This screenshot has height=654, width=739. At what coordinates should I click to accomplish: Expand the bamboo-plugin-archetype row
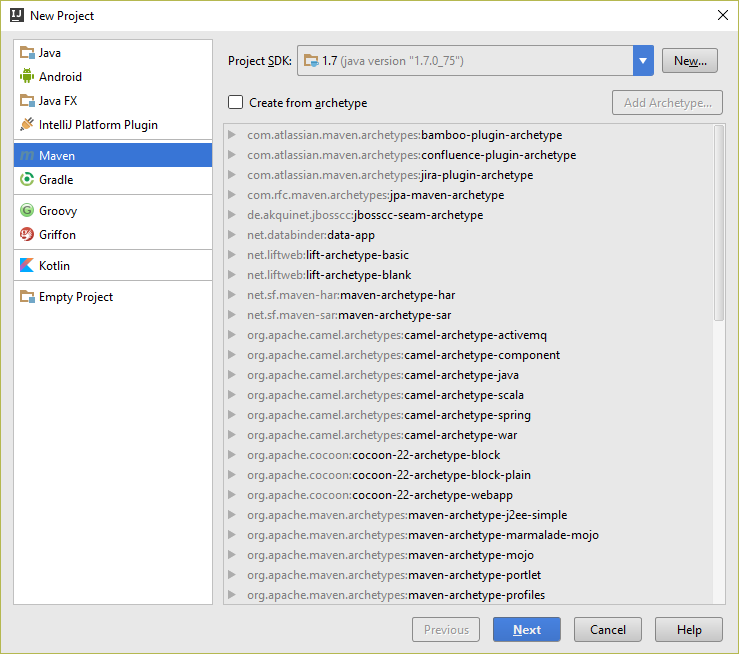coord(232,135)
